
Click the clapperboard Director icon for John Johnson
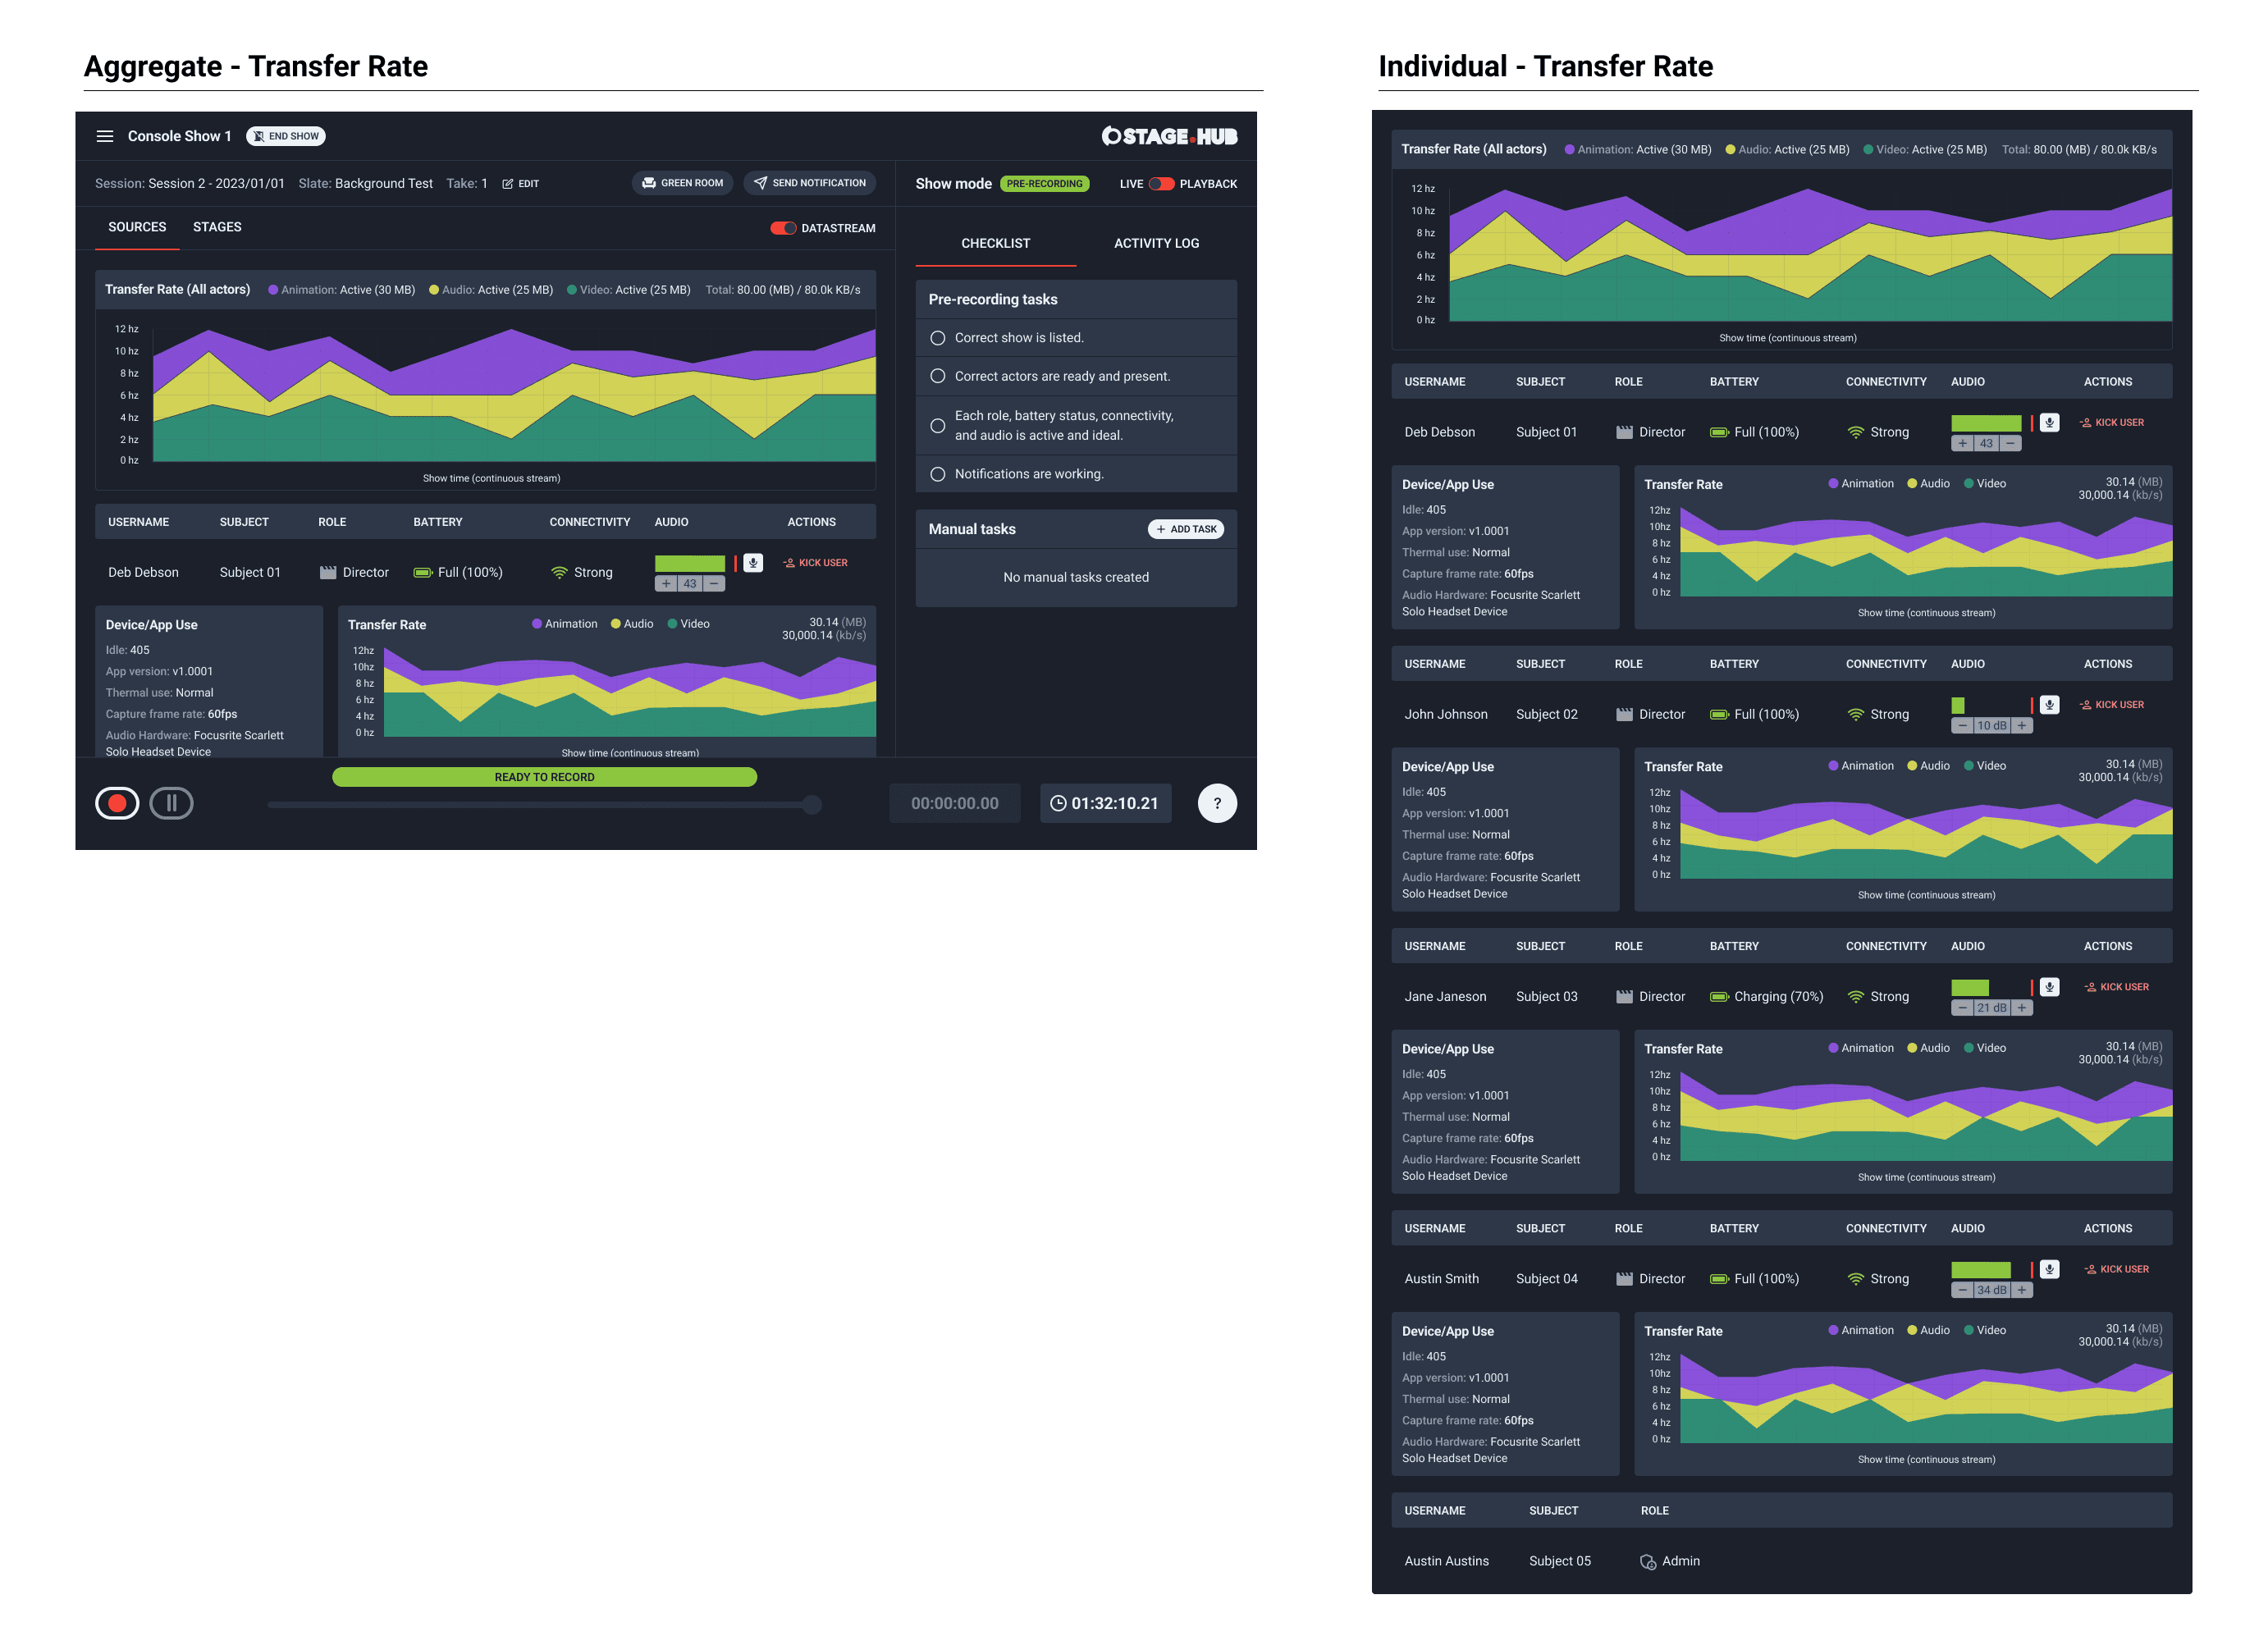[1624, 714]
